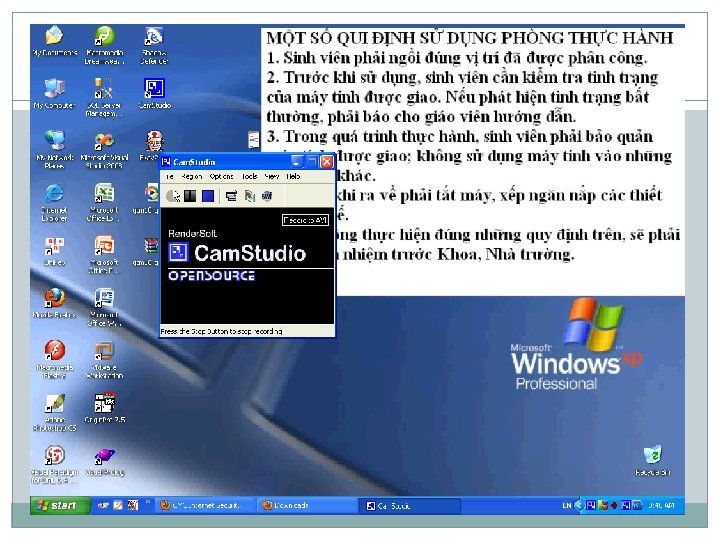Close the CamStudio window
Viewport: 720px width, 540px height.
[327, 162]
